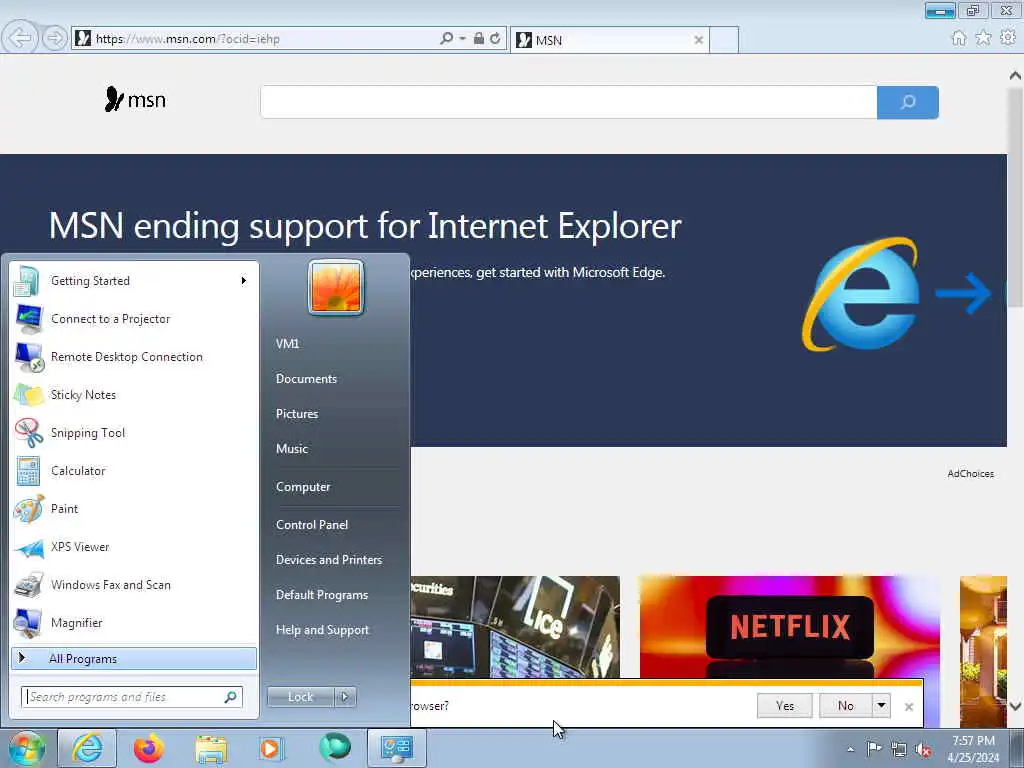1024x768 pixels.
Task: Click the page scrollbar down arrow
Action: tap(1016, 706)
